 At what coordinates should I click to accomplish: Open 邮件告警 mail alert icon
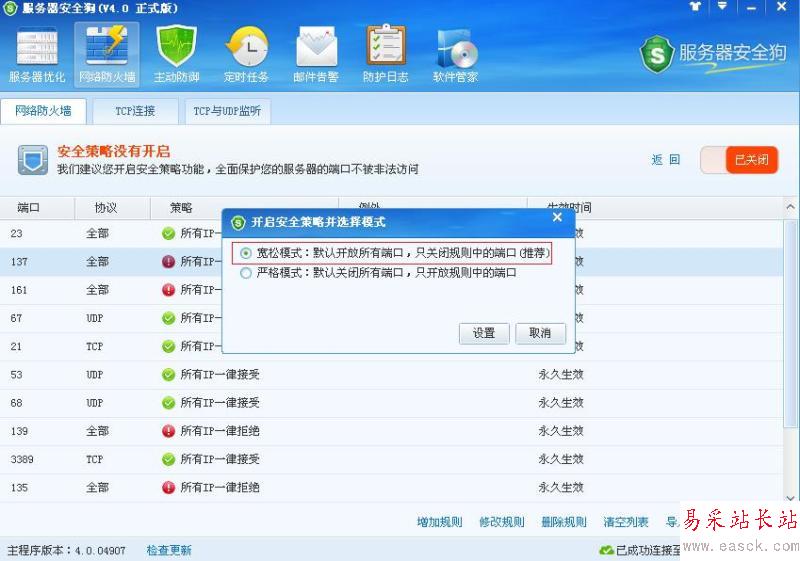pos(316,54)
